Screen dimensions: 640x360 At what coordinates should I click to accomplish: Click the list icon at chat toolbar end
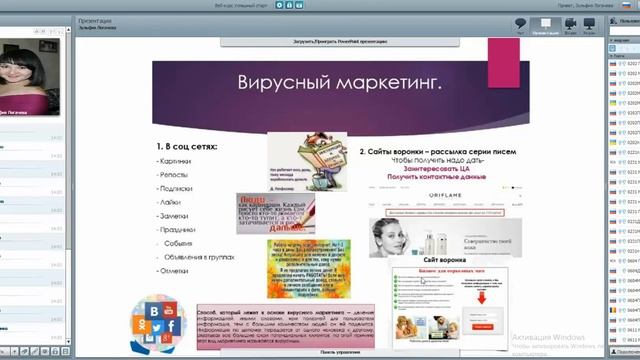(x=65, y=351)
